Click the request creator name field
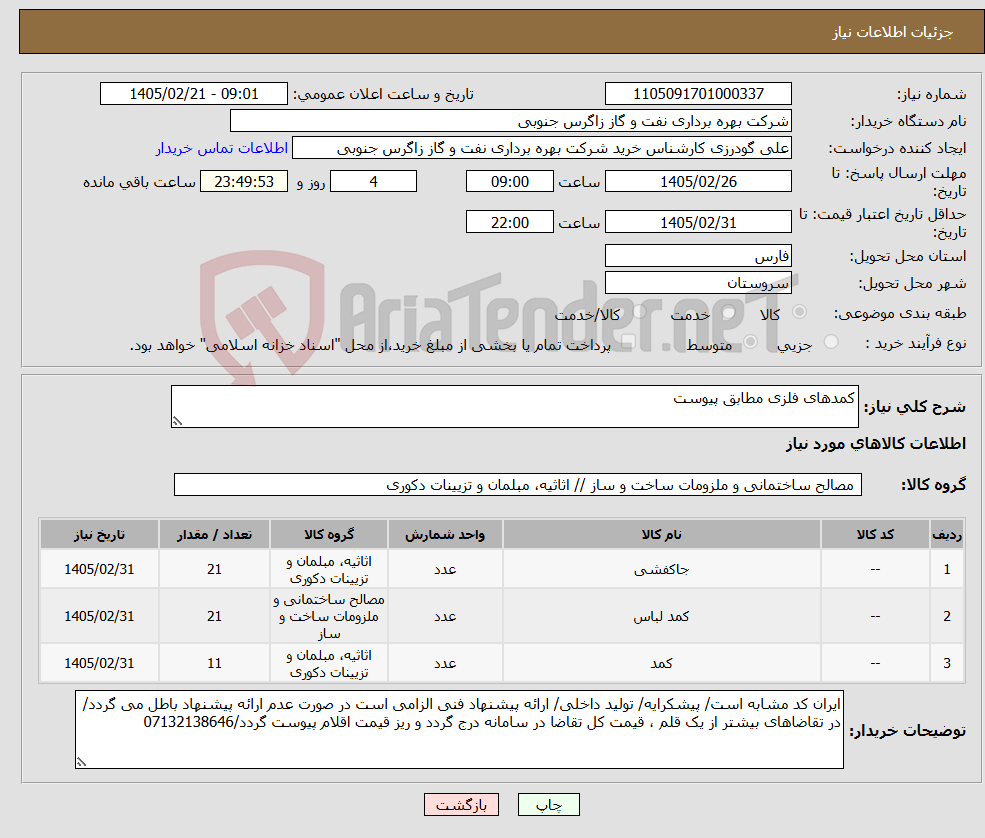Screen dimensions: 985x838 [x=541, y=148]
